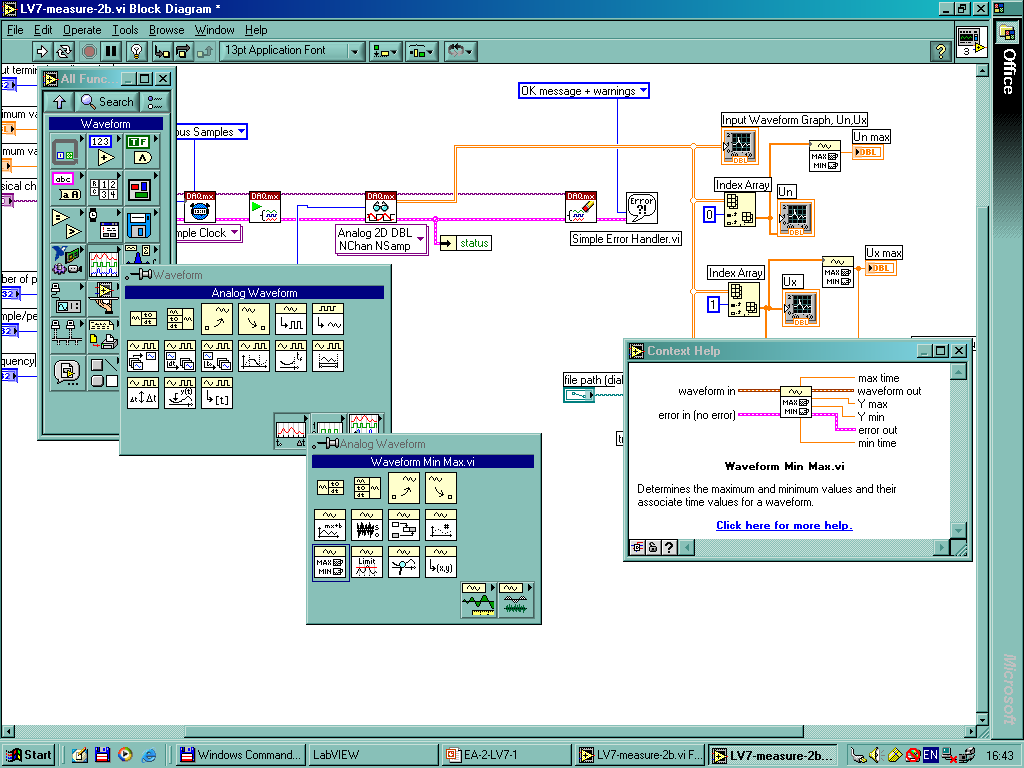Select the DAQmx Read node with glasses

click(381, 207)
